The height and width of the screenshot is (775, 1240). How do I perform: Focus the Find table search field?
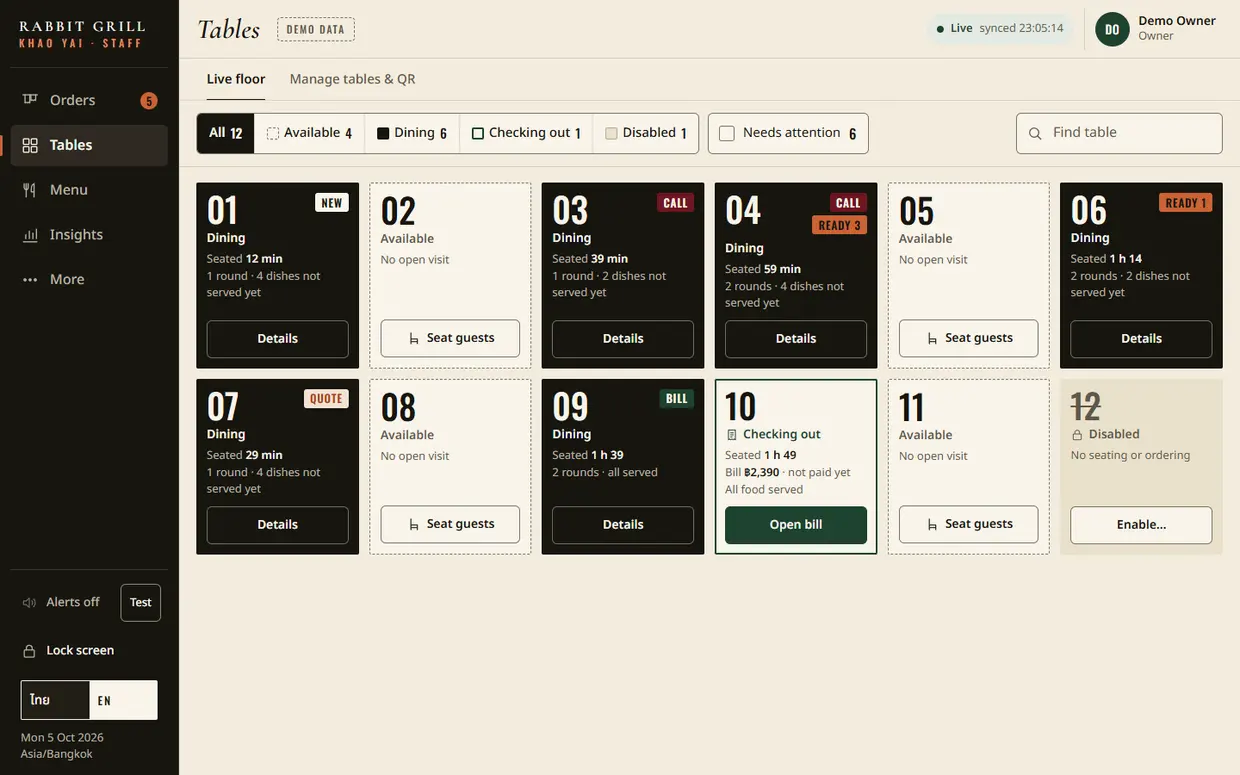pyautogui.click(x=1119, y=133)
